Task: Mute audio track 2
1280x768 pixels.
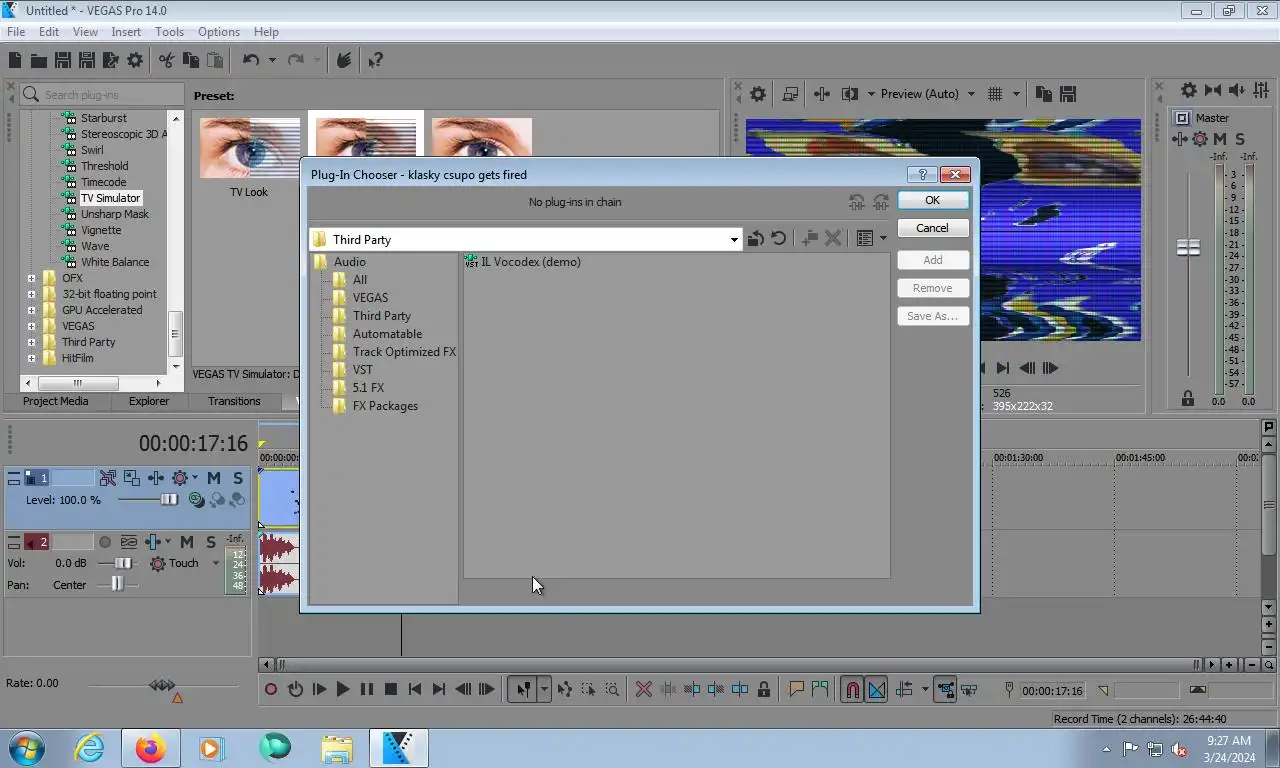Action: (x=187, y=542)
